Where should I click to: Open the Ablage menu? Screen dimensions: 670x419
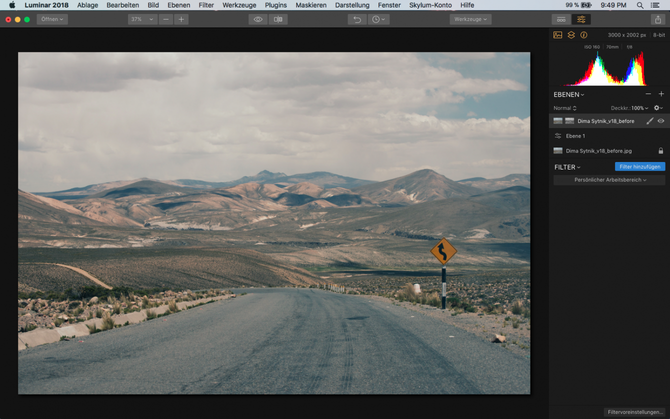[x=88, y=5]
